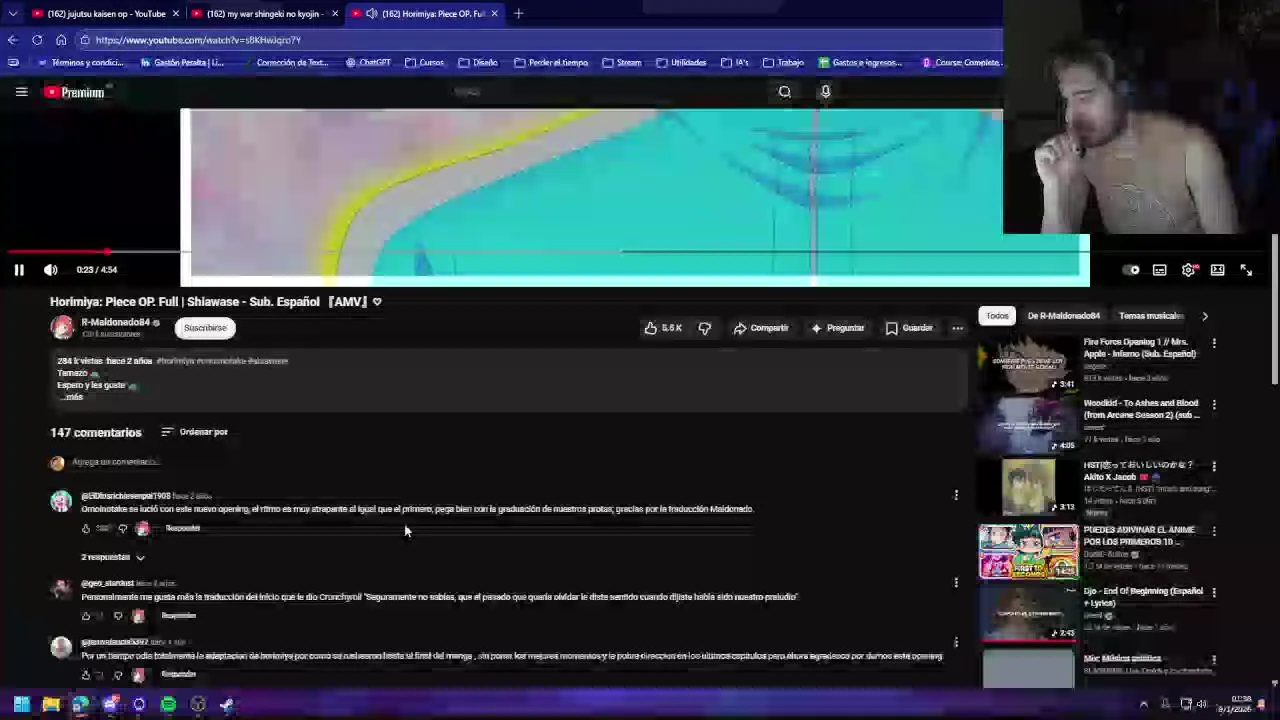
Task: Open the Ordenar por sort dropdown
Action: click(x=195, y=432)
